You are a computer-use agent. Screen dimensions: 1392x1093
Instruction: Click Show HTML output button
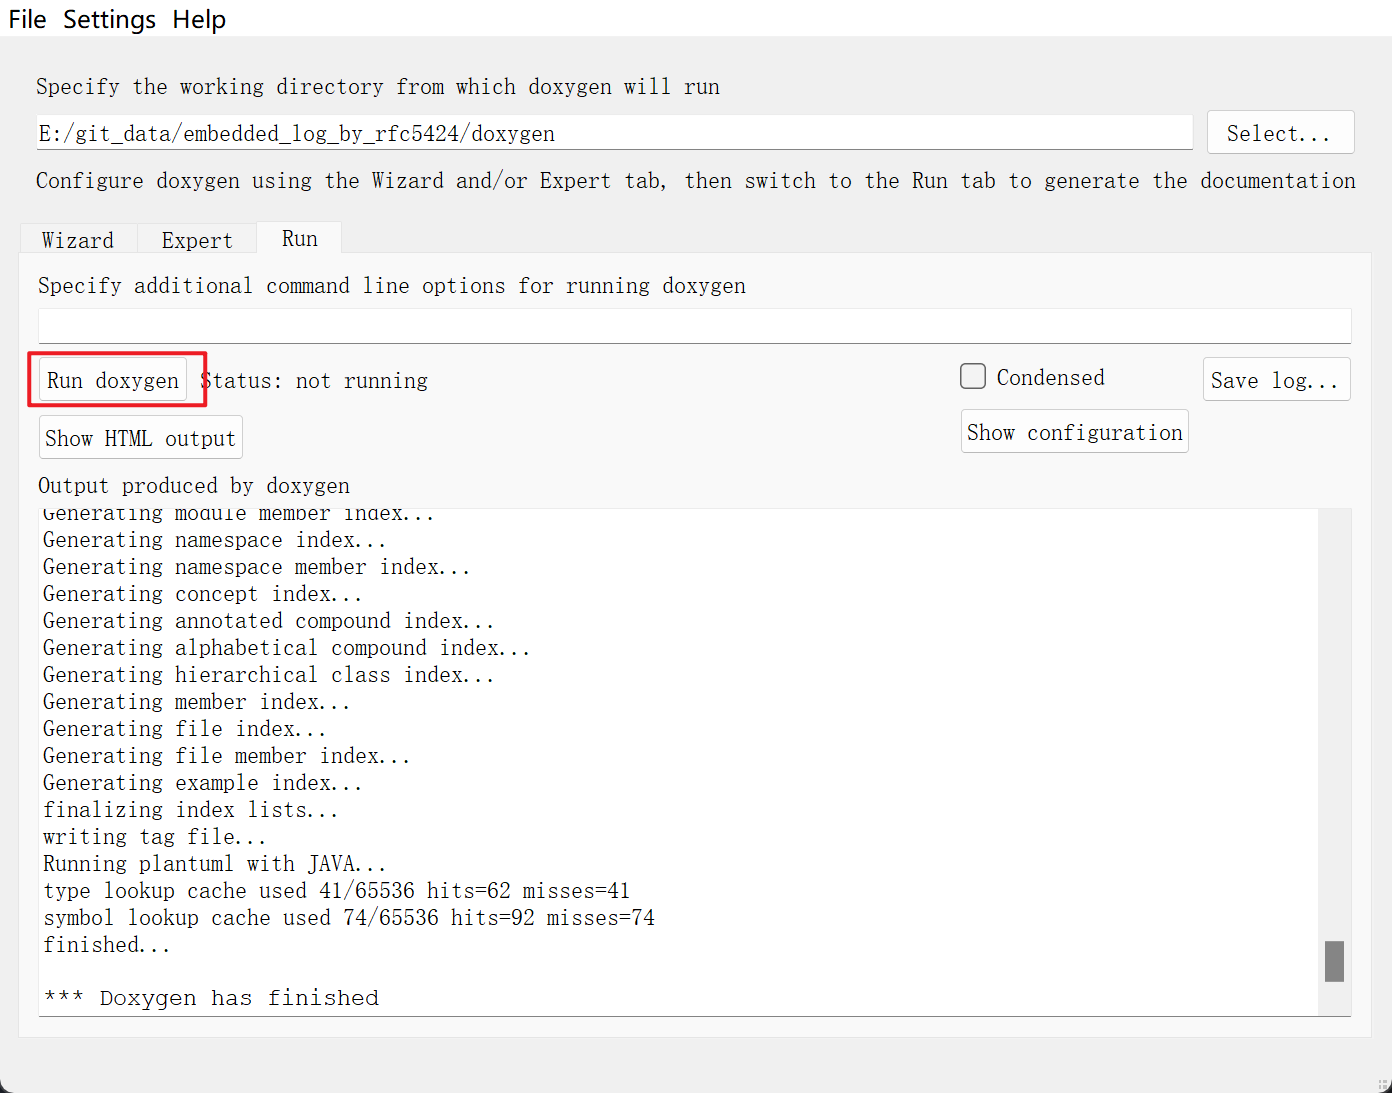click(x=140, y=438)
